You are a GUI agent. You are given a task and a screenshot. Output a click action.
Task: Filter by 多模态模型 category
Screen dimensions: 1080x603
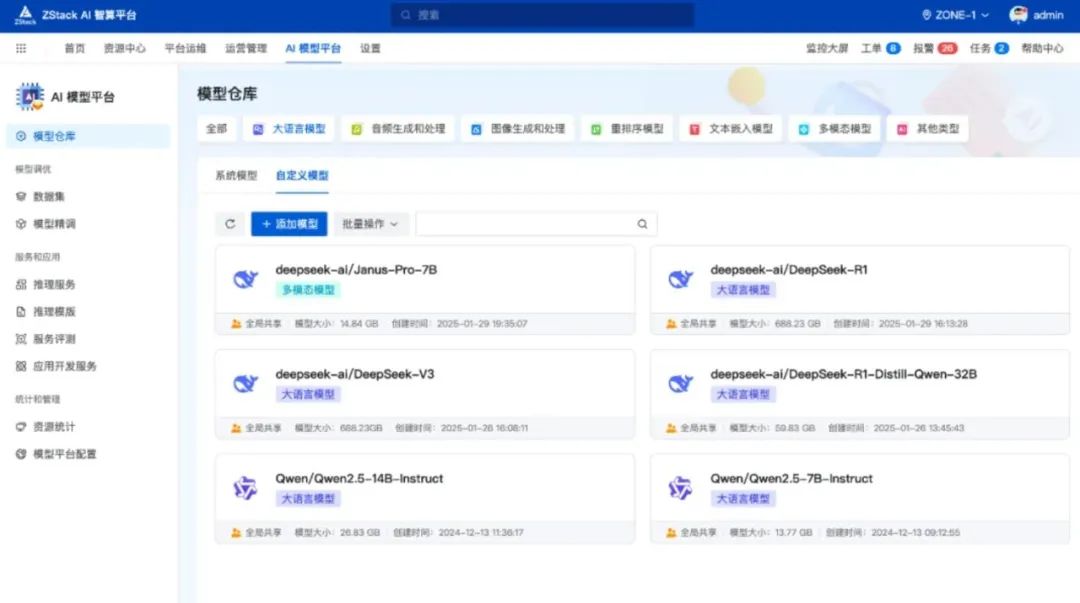tap(835, 129)
